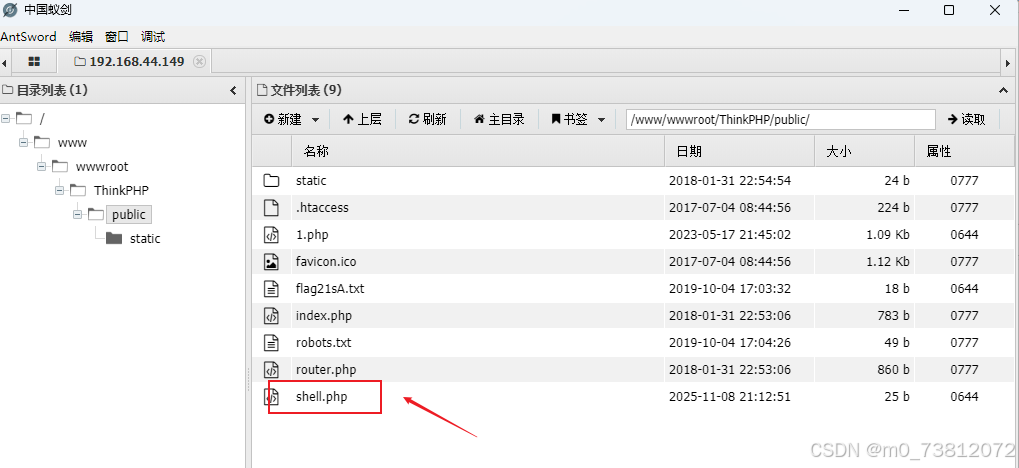
Task: Open the 新建 dropdown arrow
Action: [316, 120]
